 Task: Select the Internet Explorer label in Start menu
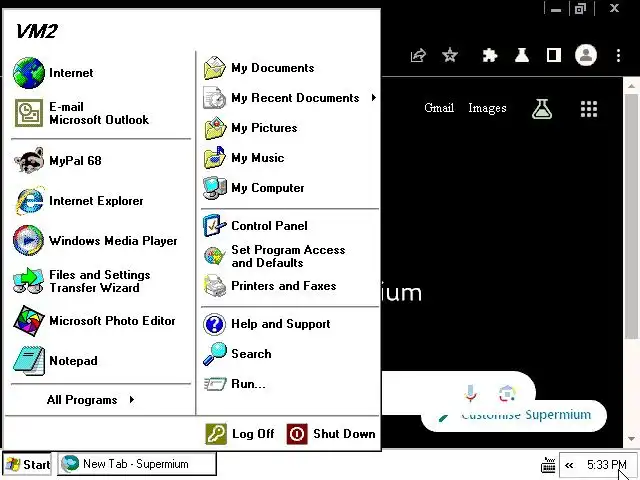click(96, 201)
